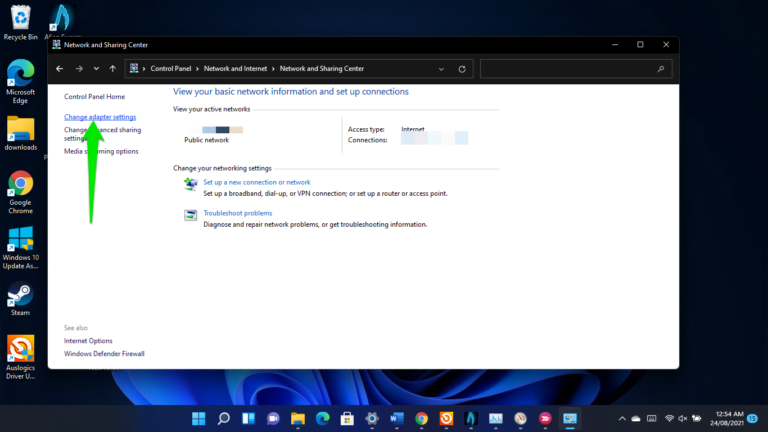
Task: Open the Windows Start menu
Action: click(x=198, y=419)
